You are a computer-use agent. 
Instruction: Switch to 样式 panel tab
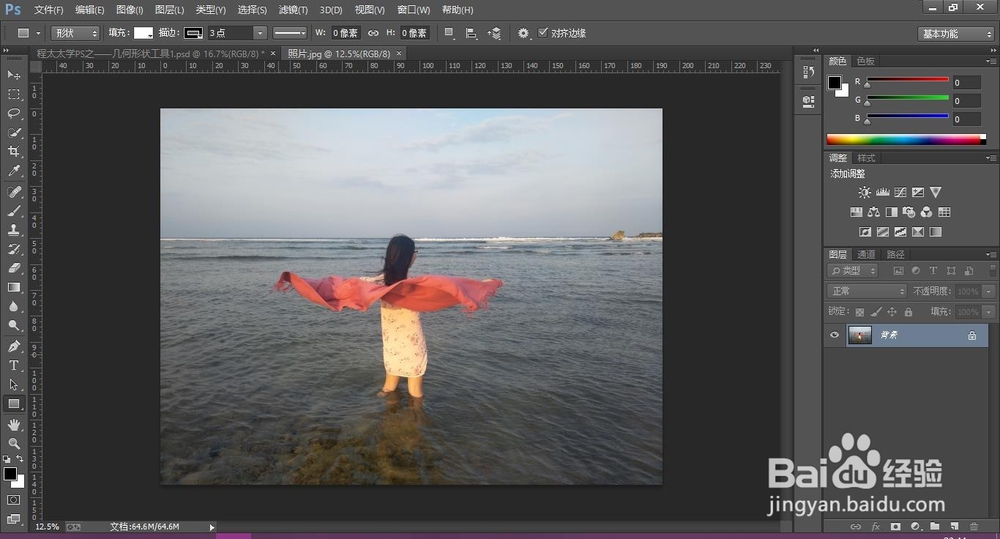(866, 158)
